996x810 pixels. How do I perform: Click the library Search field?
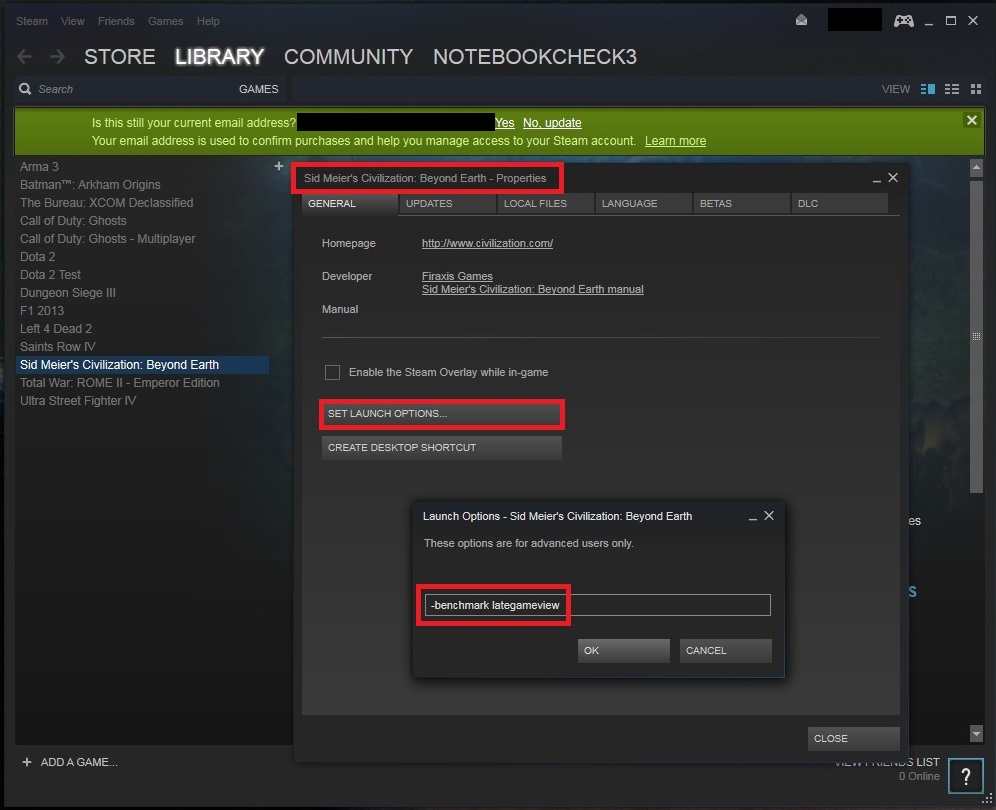pos(127,89)
